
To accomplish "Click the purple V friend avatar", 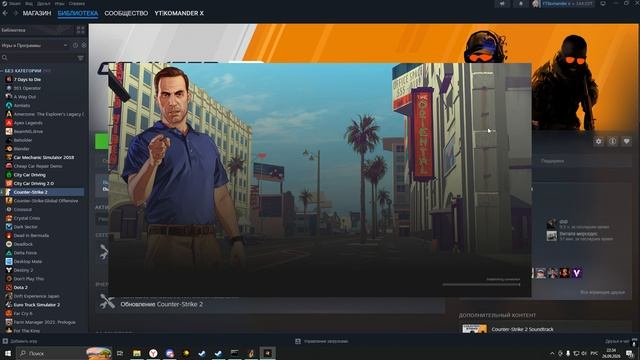I will (x=576, y=273).
